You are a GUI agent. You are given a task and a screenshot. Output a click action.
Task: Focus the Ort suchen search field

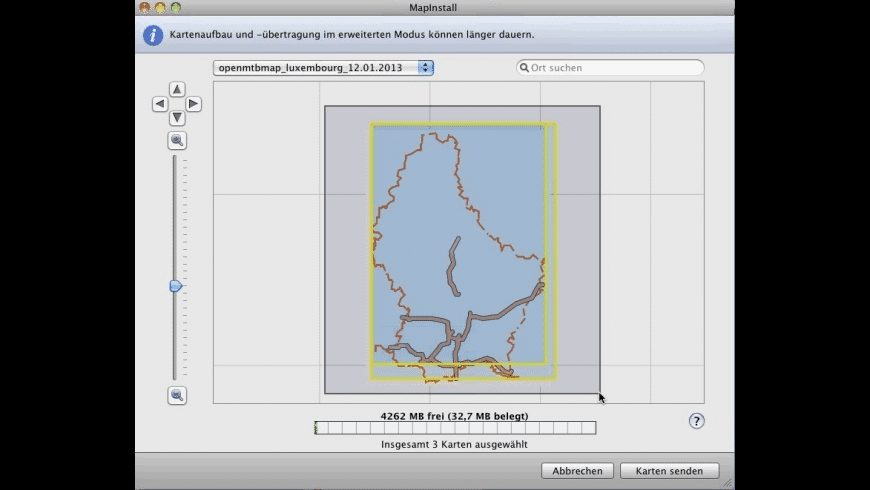point(610,68)
